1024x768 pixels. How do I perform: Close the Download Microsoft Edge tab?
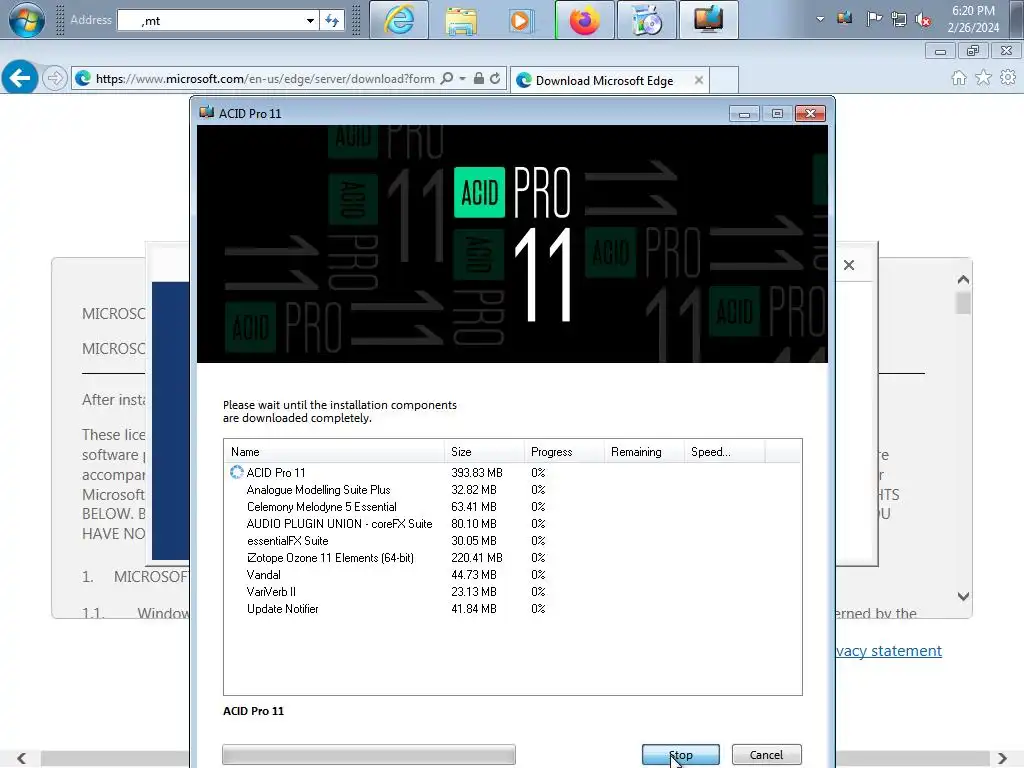click(699, 80)
